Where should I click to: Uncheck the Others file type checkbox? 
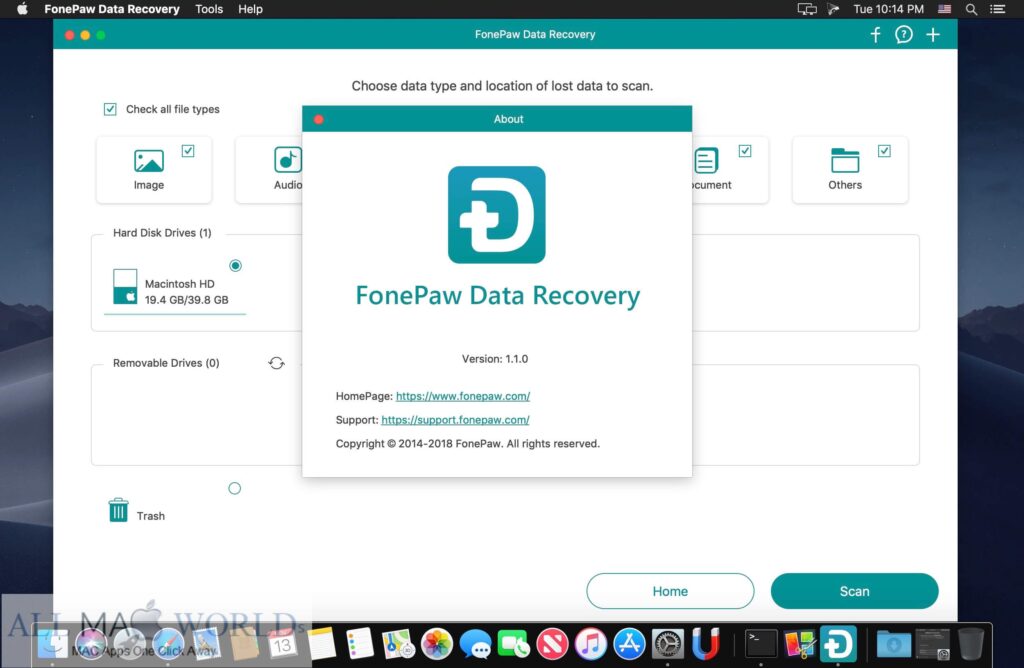[x=884, y=151]
